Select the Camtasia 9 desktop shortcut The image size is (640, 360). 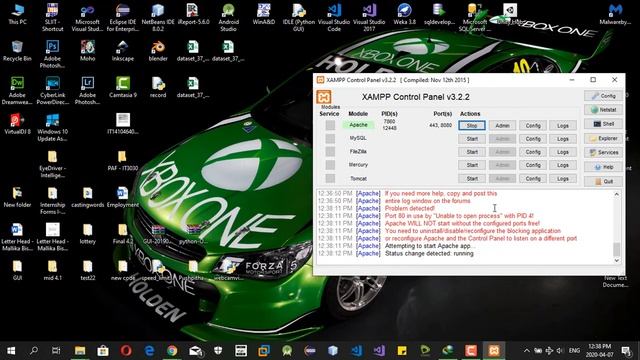(x=123, y=87)
